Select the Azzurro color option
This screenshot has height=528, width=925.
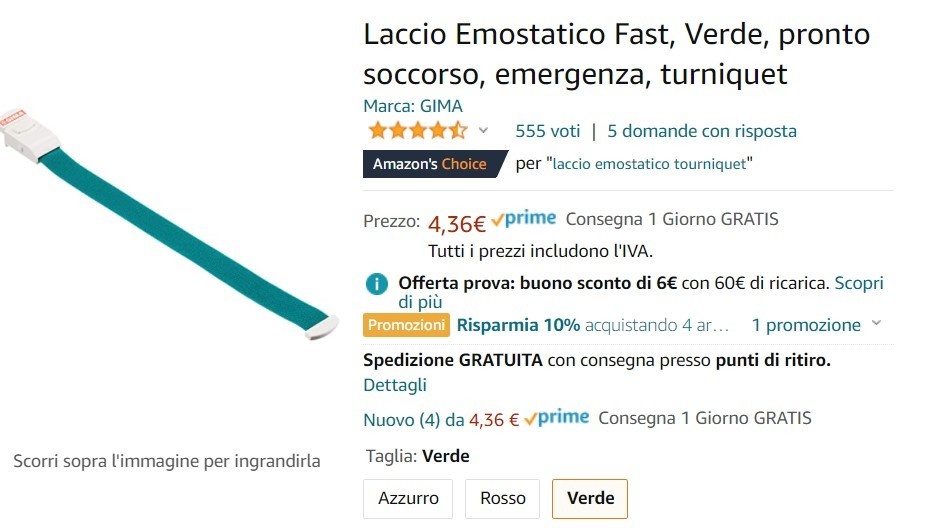coord(408,498)
